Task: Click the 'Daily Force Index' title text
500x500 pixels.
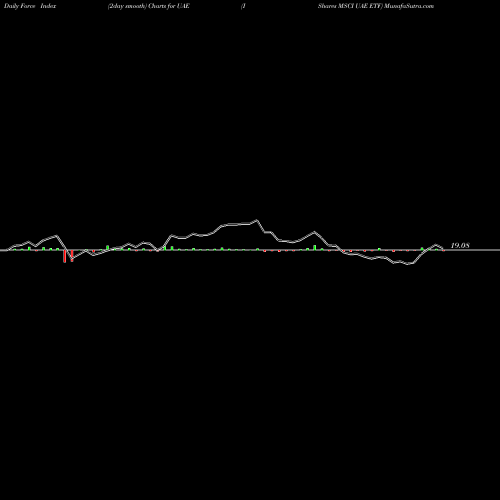Action: click(x=30, y=6)
